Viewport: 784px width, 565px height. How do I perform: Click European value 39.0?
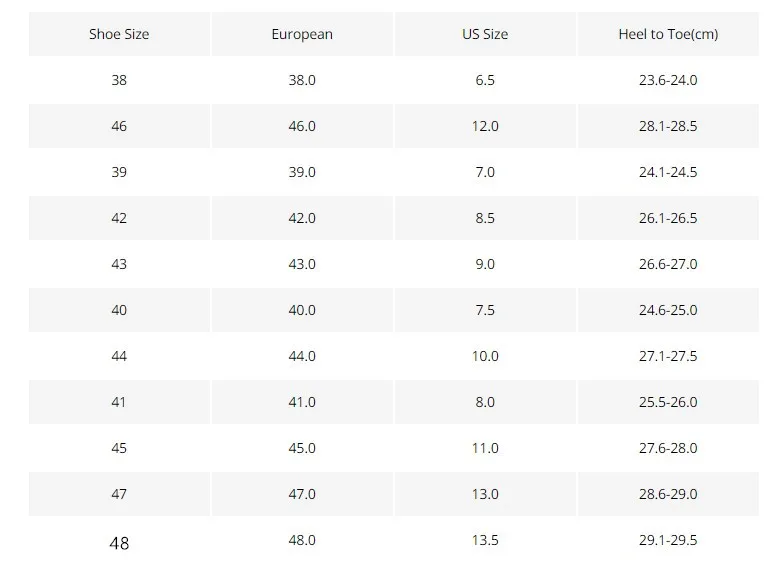pos(302,172)
